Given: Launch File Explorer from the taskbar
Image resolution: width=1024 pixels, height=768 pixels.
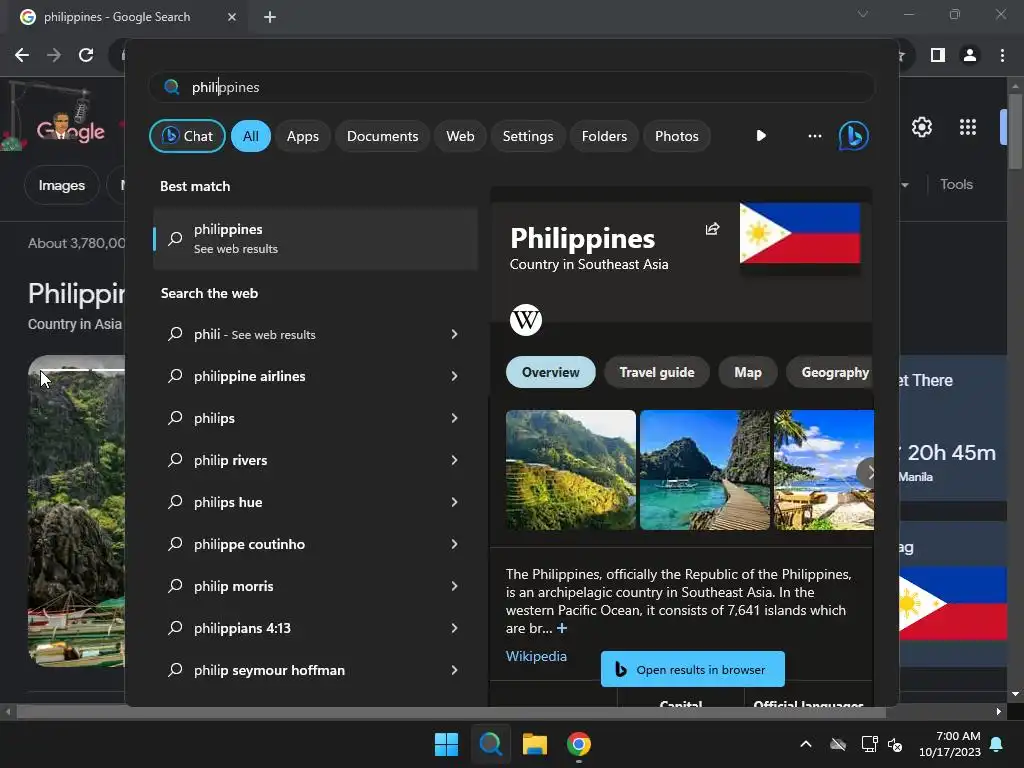Looking at the screenshot, I should pos(534,744).
